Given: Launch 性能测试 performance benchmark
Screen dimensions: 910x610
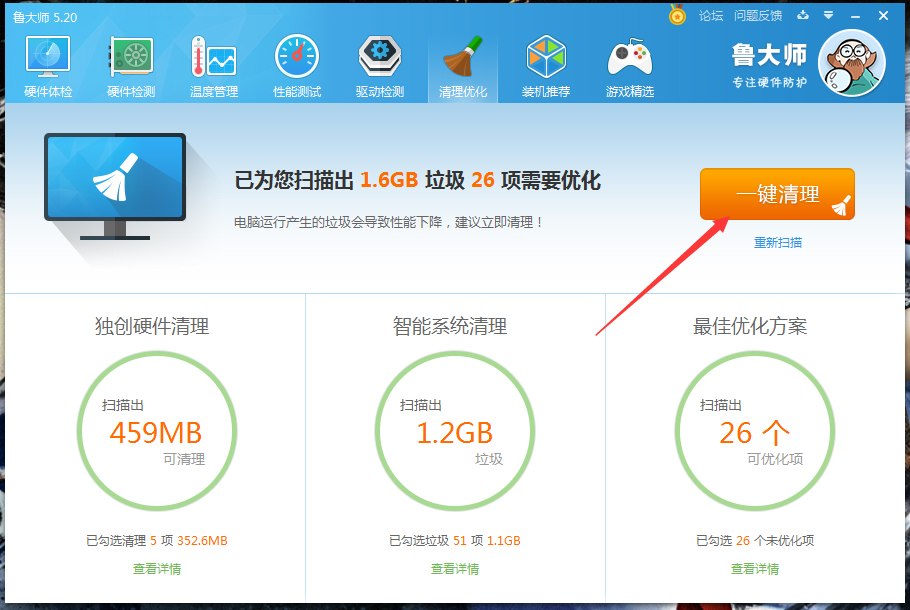Looking at the screenshot, I should point(296,62).
